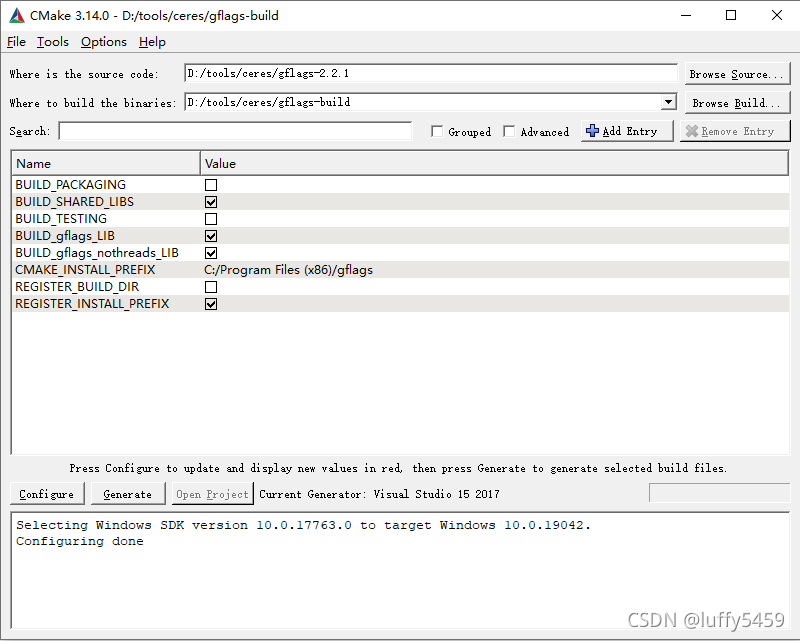Click the CMake logo icon in title bar
The image size is (800, 641).
point(17,16)
